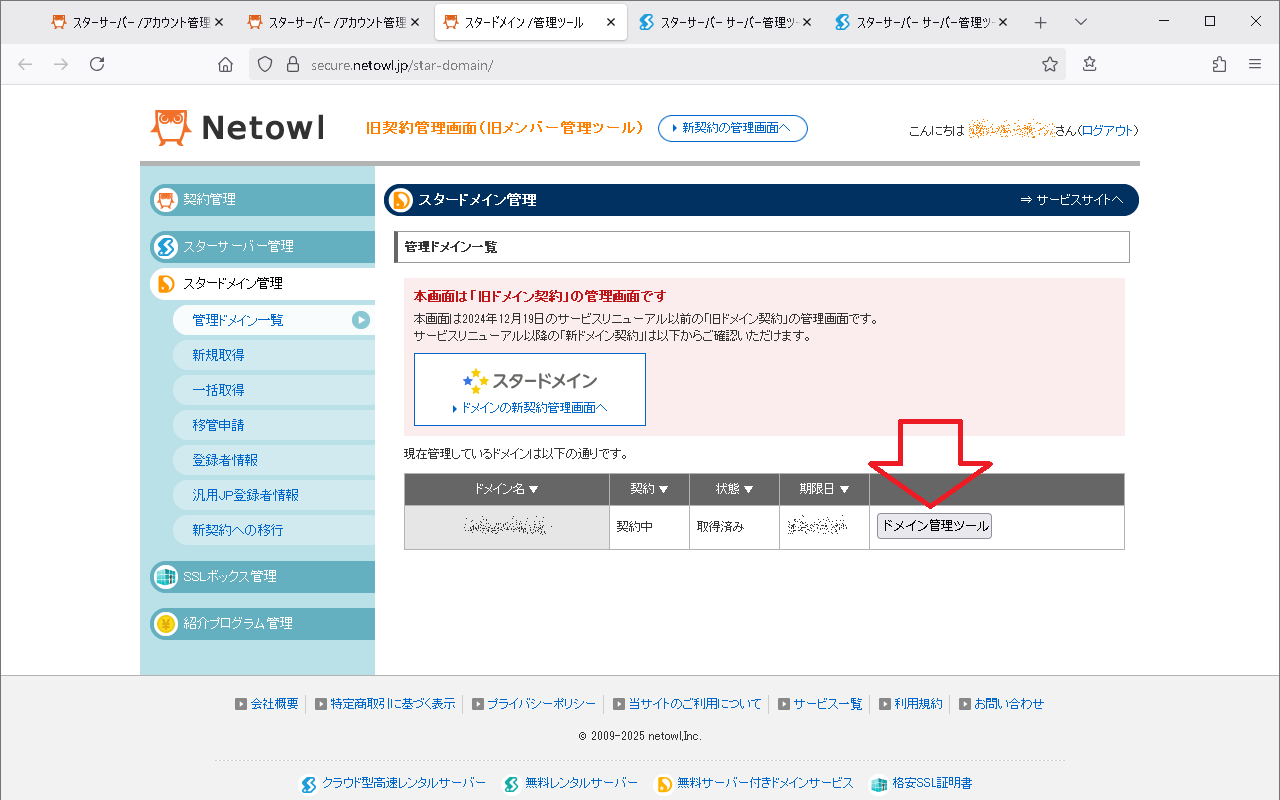Click the ログアウト link

(x=1108, y=130)
